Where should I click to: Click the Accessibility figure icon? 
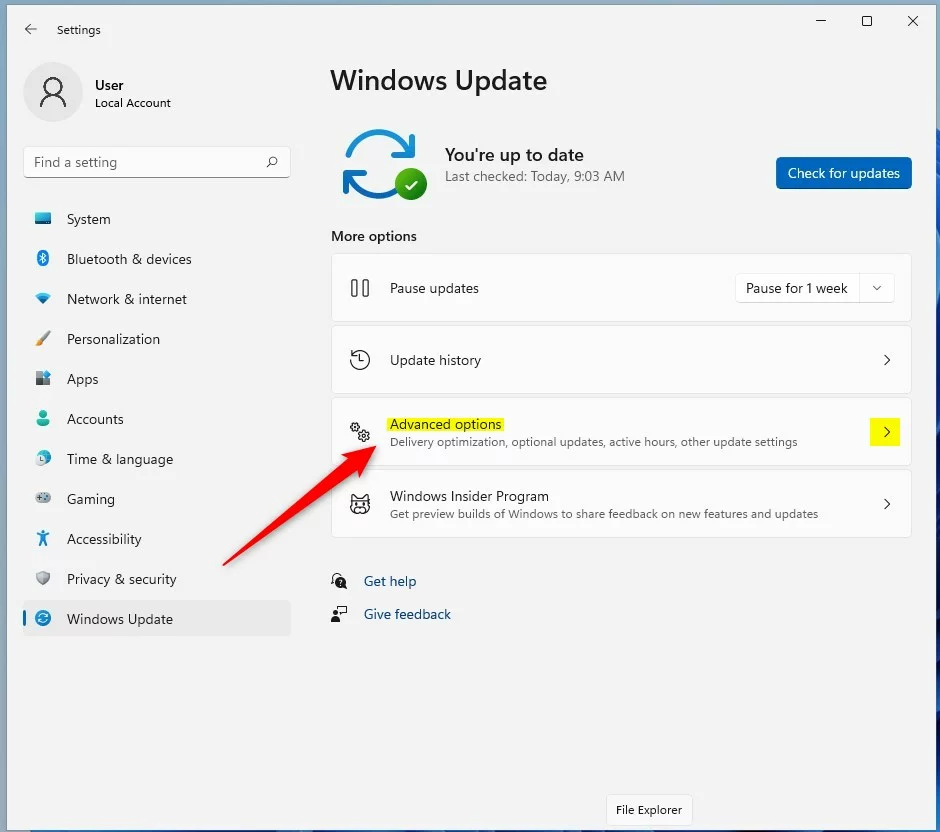(43, 538)
